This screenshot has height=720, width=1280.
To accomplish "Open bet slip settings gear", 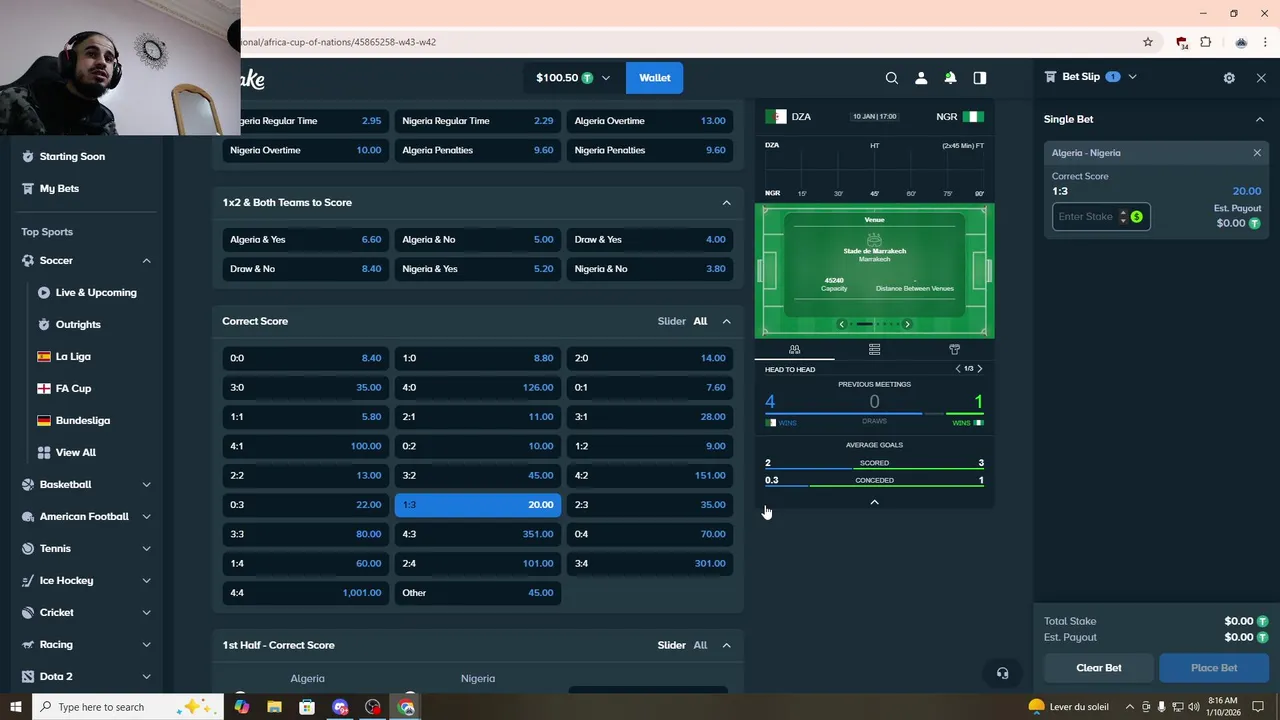I will (x=1229, y=78).
